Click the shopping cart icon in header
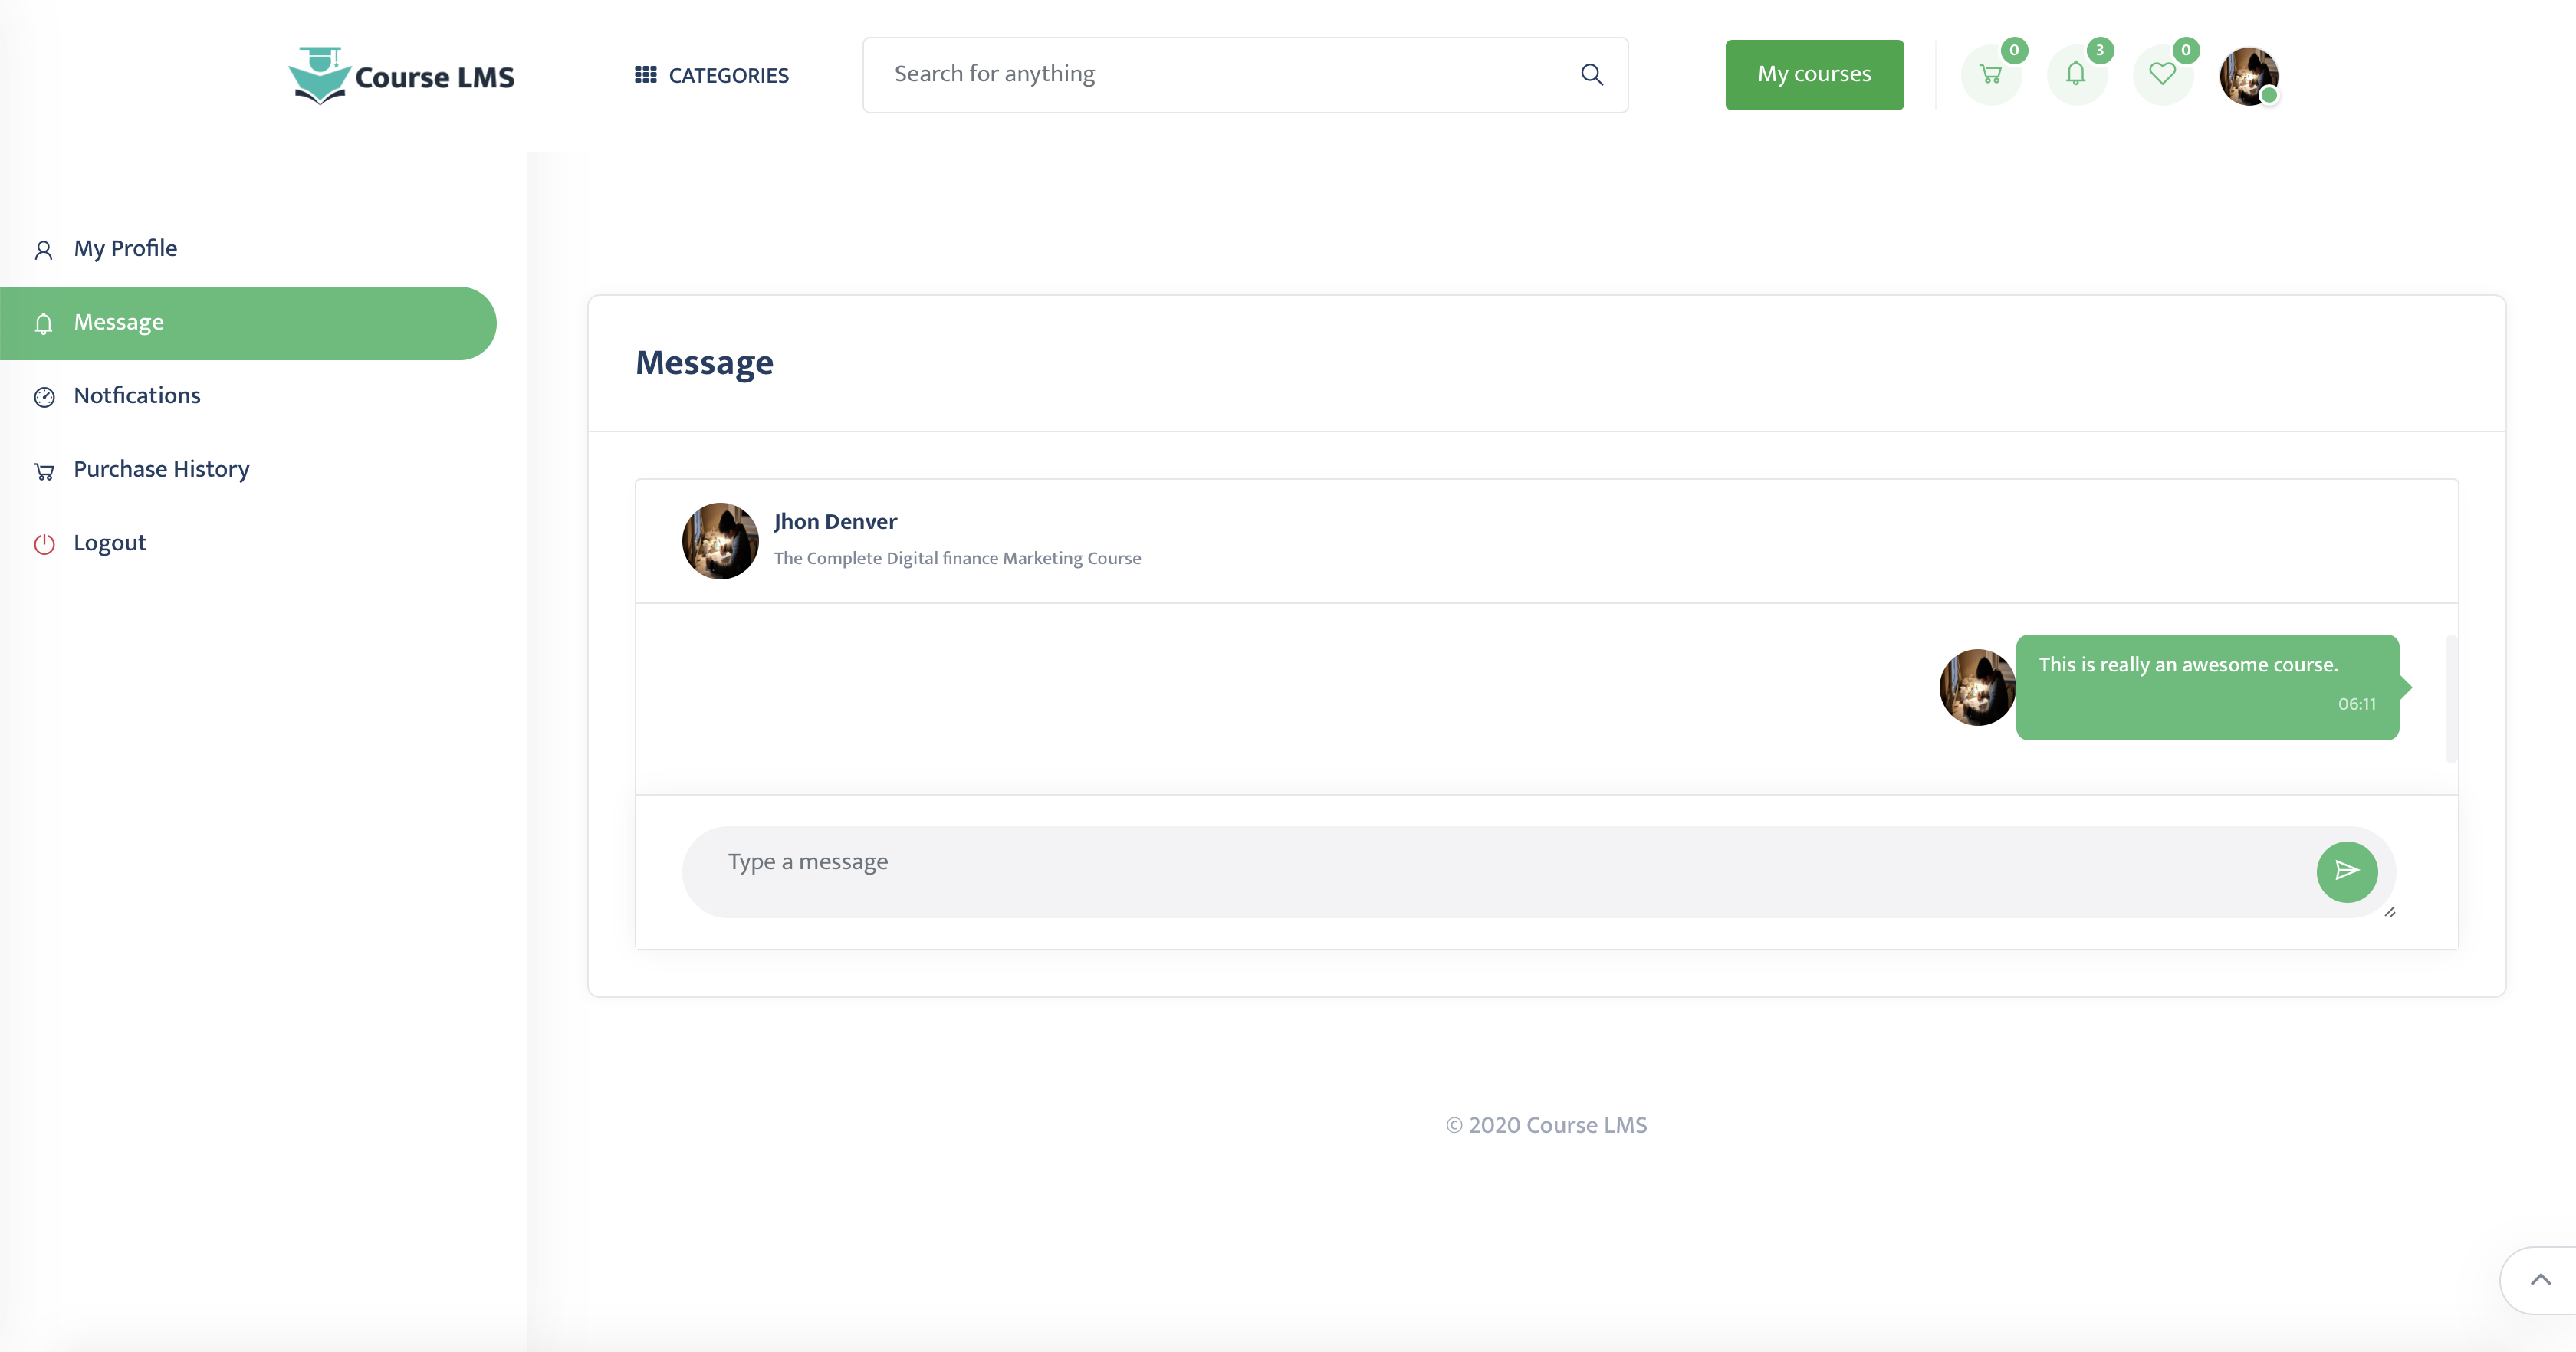The image size is (2576, 1352). pos(1990,75)
